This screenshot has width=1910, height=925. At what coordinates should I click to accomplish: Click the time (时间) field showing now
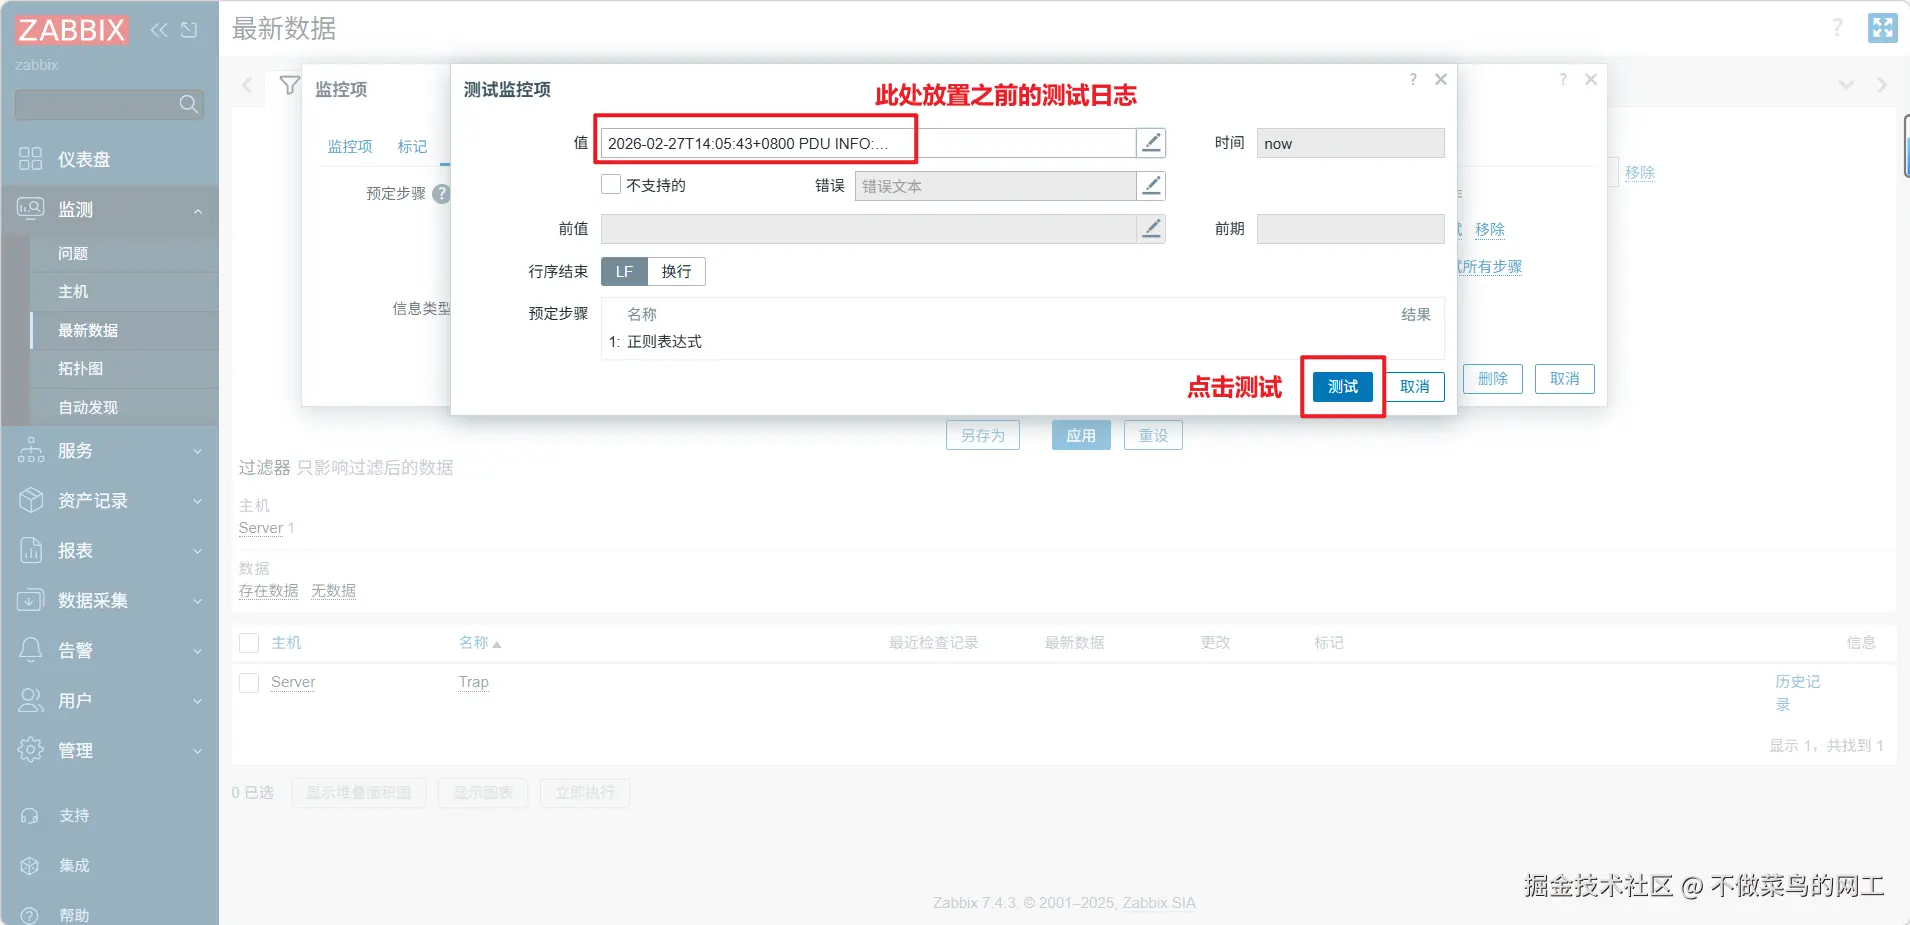tap(1350, 143)
